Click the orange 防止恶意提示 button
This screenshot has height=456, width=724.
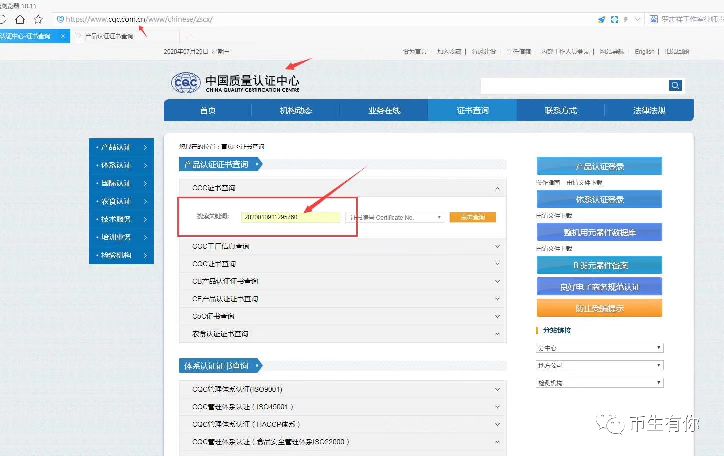[x=599, y=308]
